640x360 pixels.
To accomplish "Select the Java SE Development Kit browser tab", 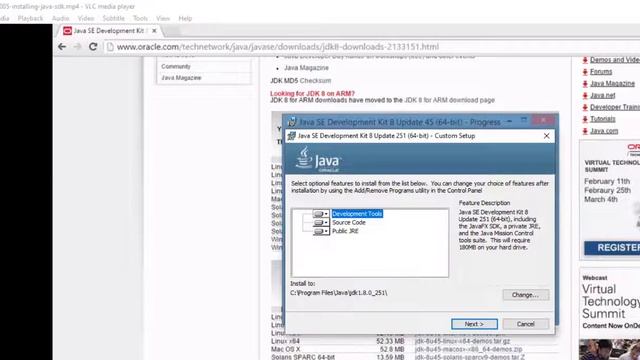I will pyautogui.click(x=109, y=31).
